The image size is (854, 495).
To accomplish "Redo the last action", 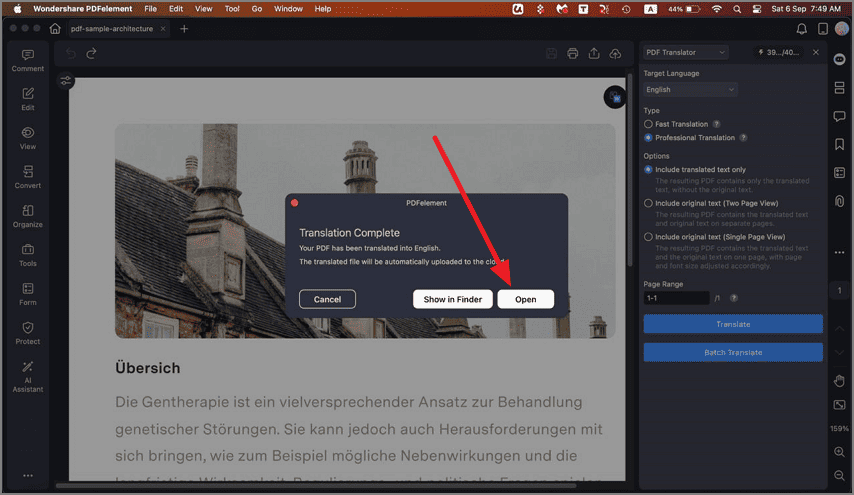I will coord(92,53).
